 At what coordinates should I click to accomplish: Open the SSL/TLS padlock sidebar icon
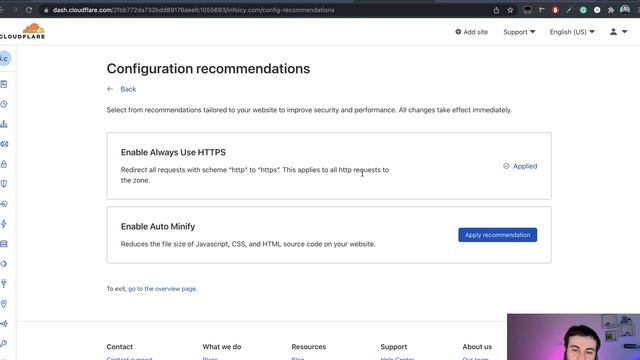[4, 164]
